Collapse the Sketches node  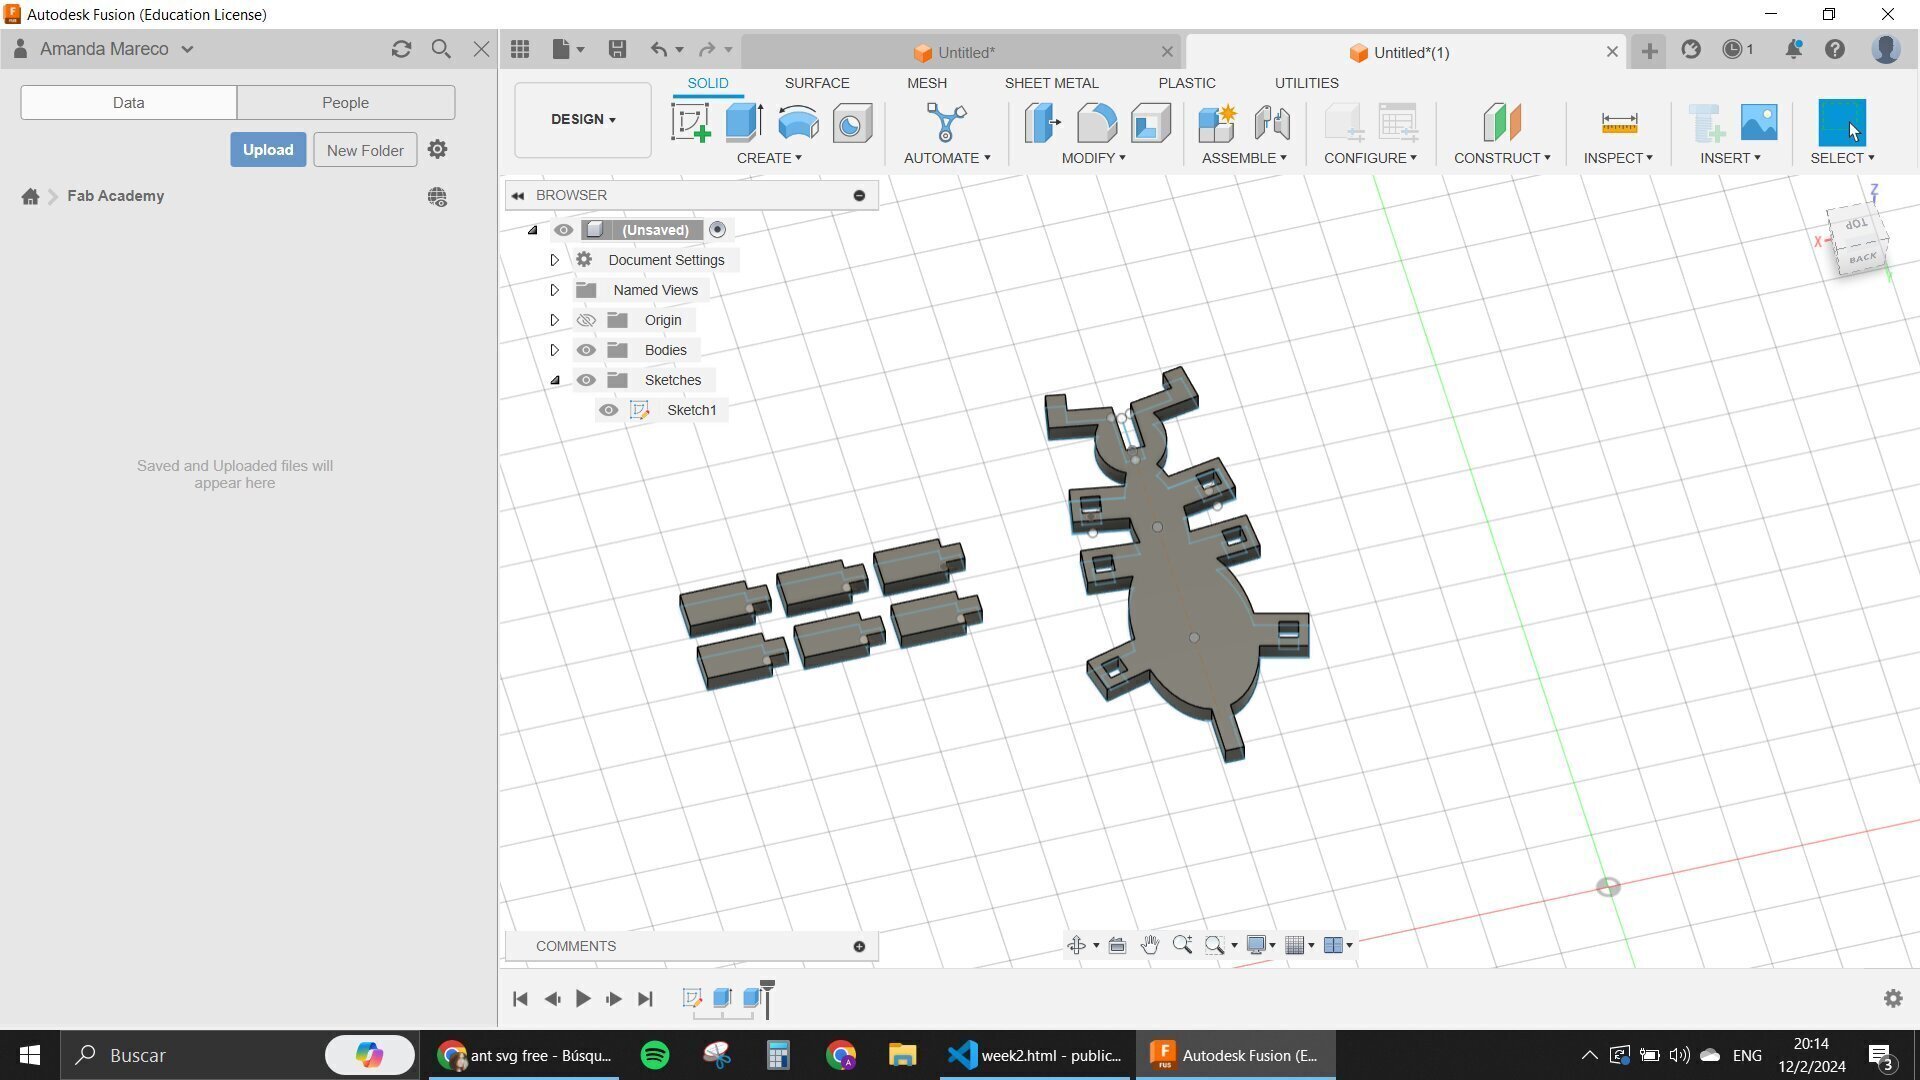click(x=554, y=380)
